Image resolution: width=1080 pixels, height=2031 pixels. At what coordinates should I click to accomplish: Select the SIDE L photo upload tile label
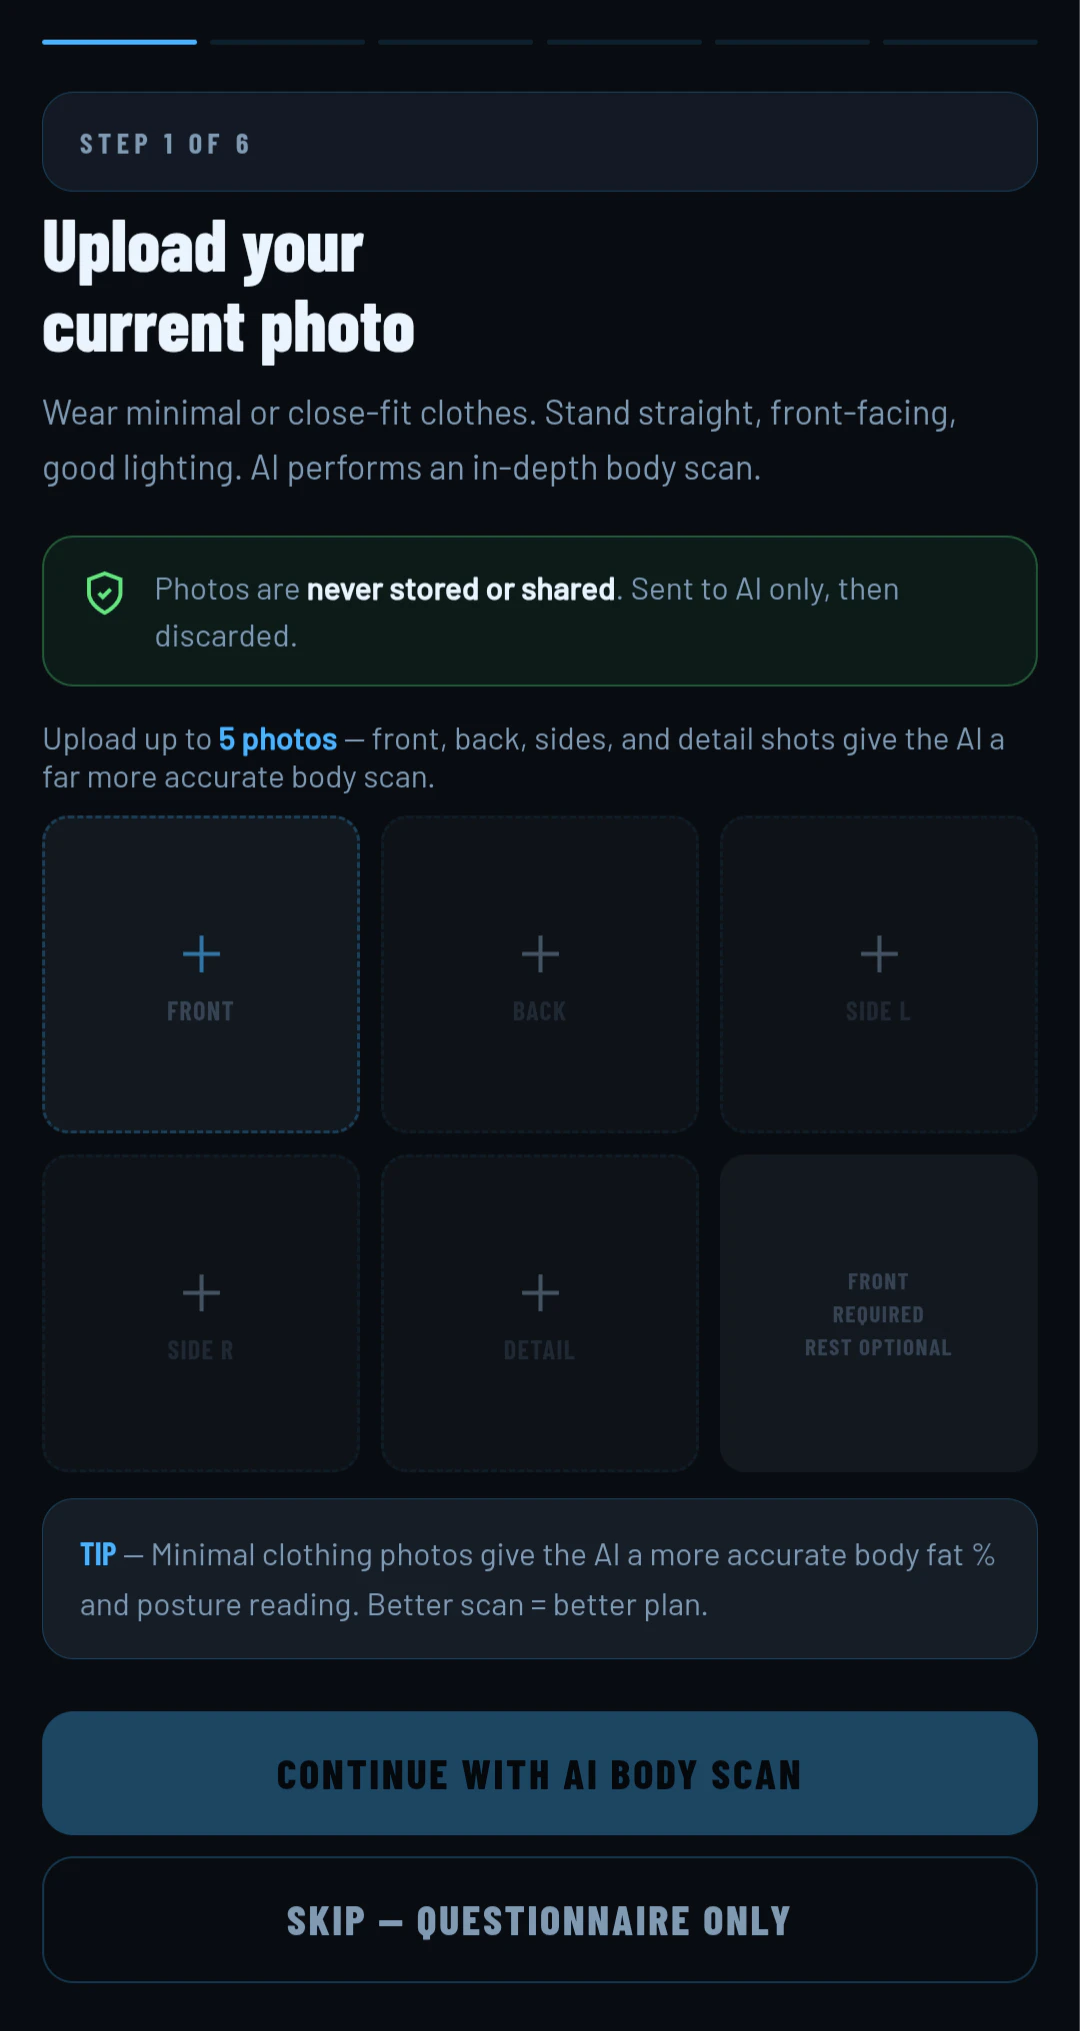coord(878,1011)
